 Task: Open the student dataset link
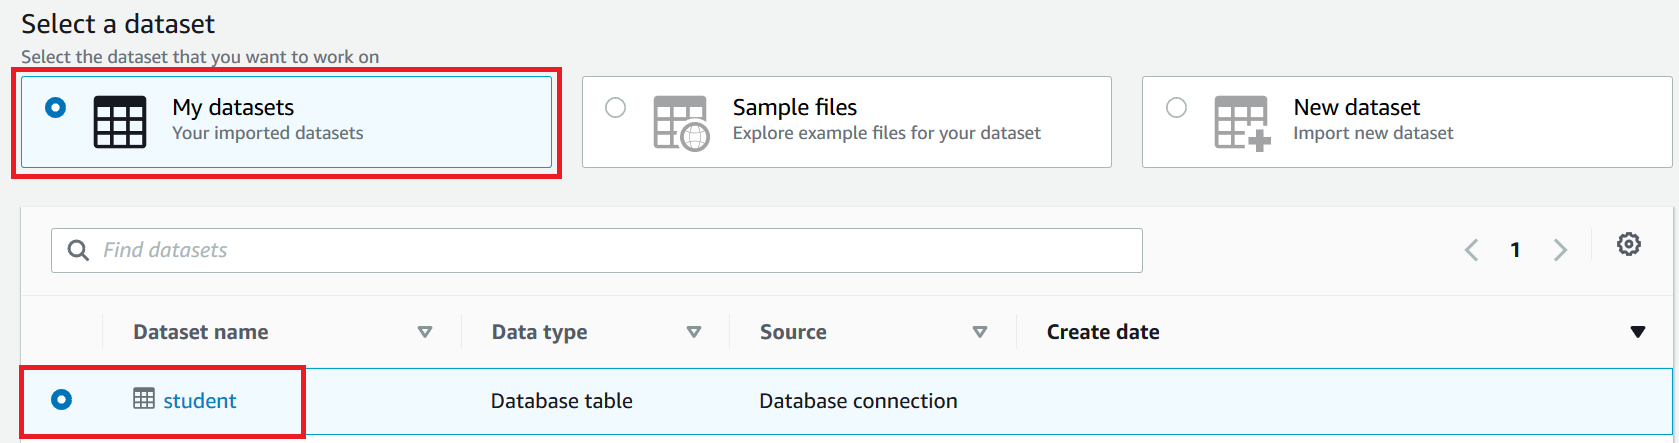coord(200,401)
